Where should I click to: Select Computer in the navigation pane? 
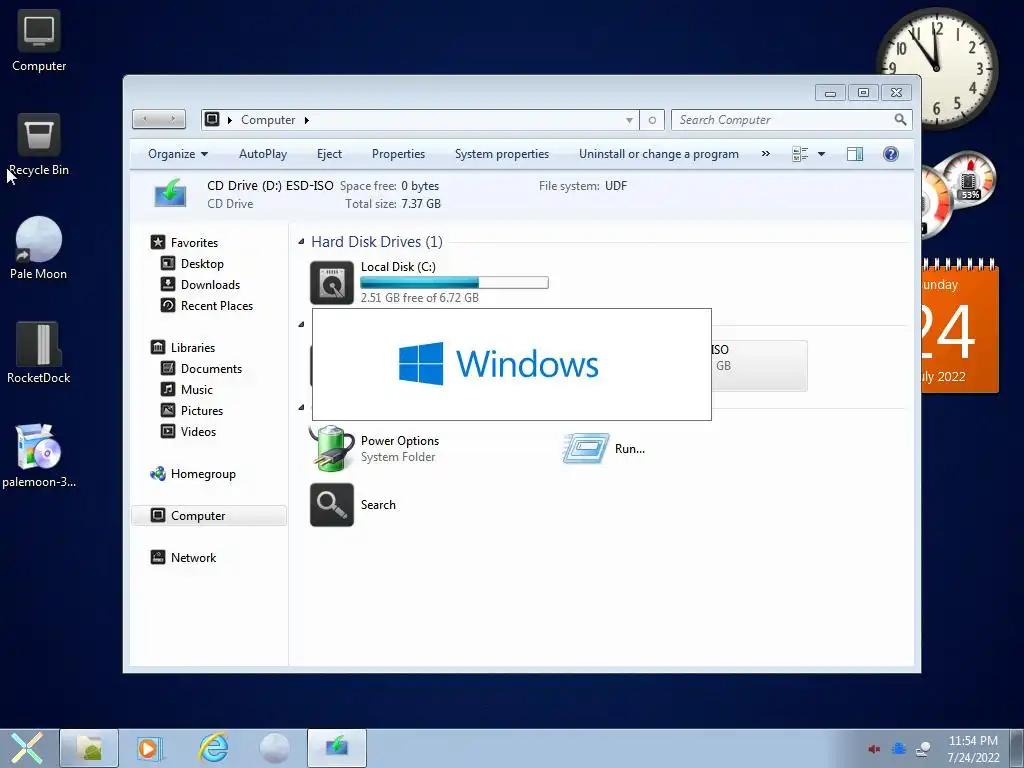(x=209, y=516)
